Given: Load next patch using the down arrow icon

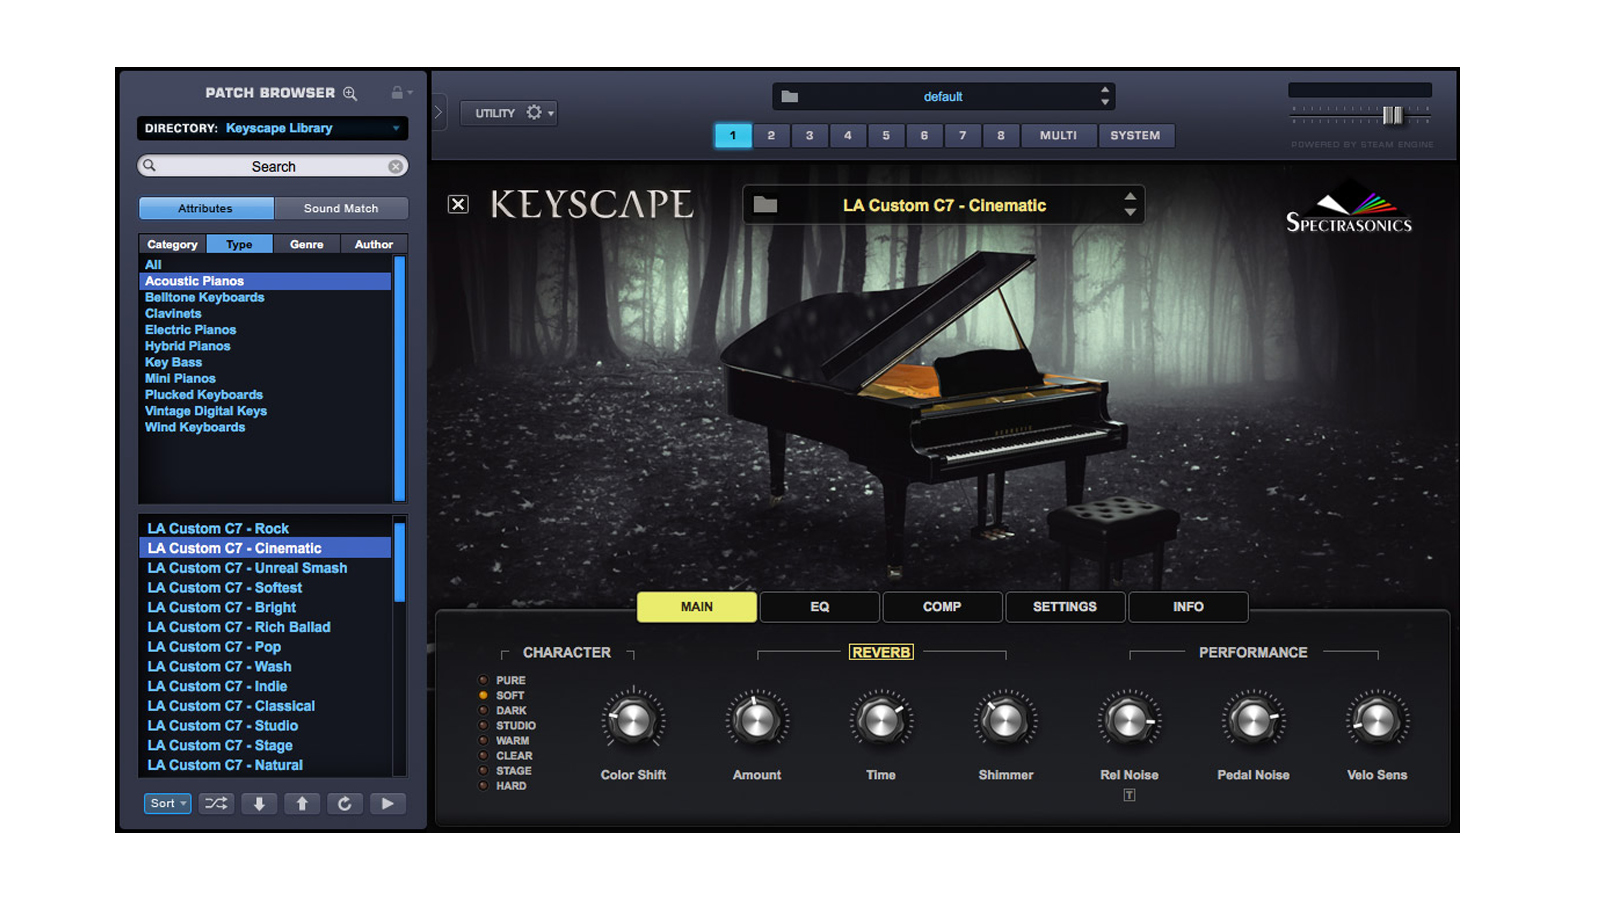Looking at the screenshot, I should click(x=259, y=803).
